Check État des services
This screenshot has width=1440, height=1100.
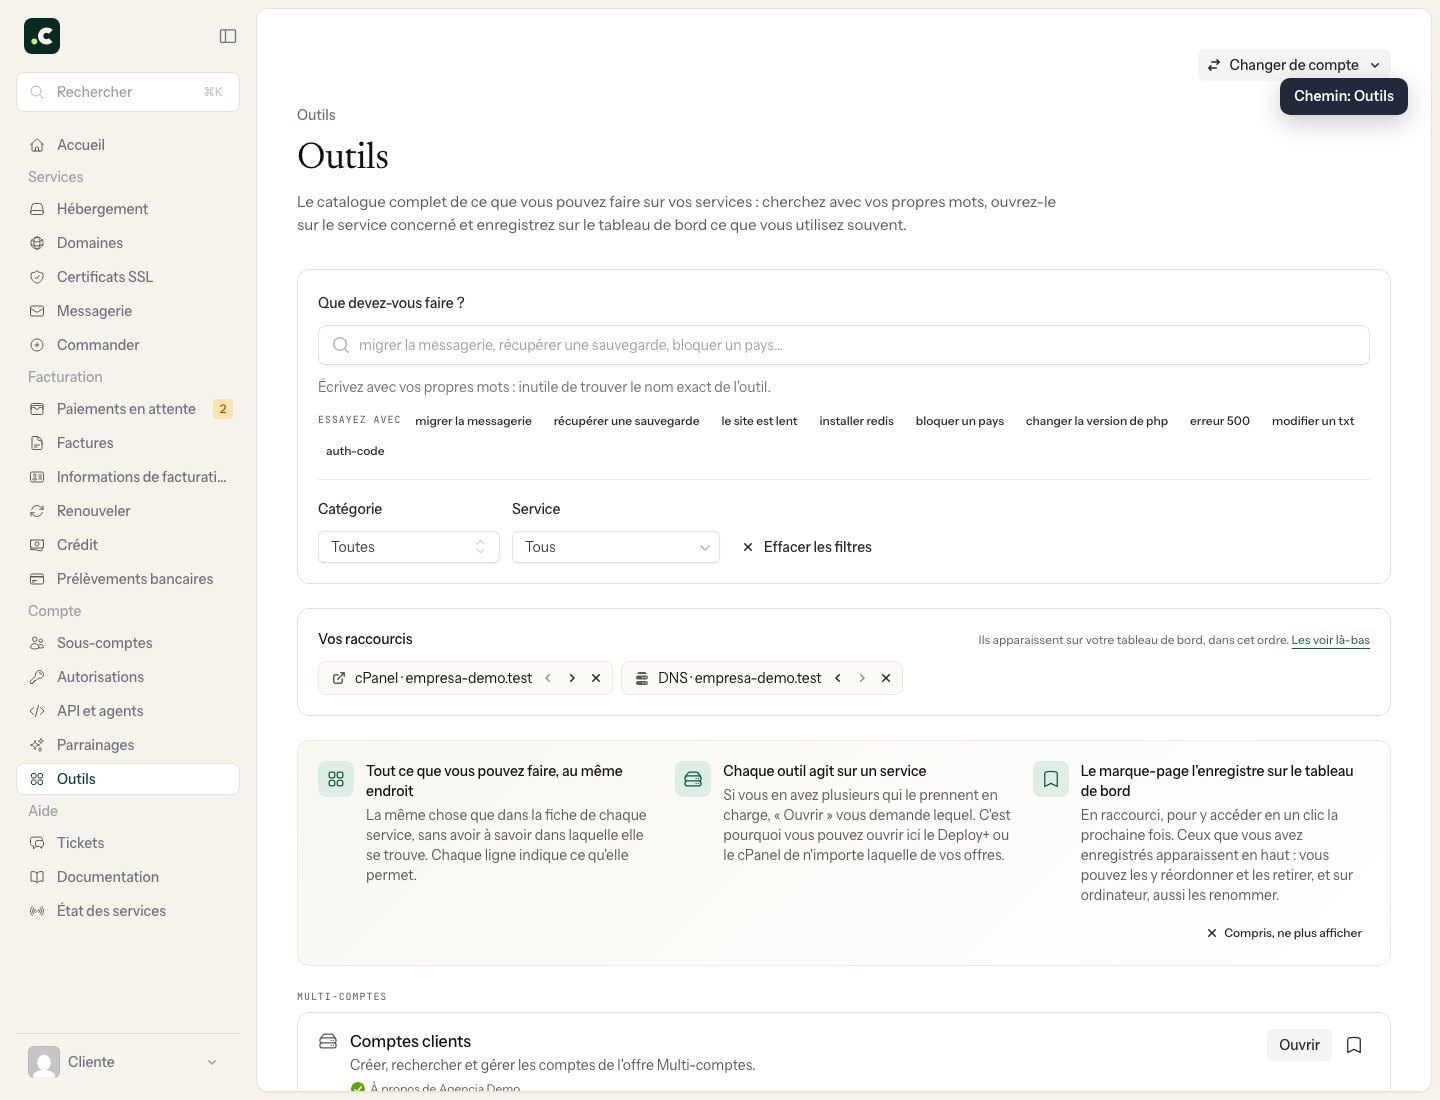coord(128,911)
